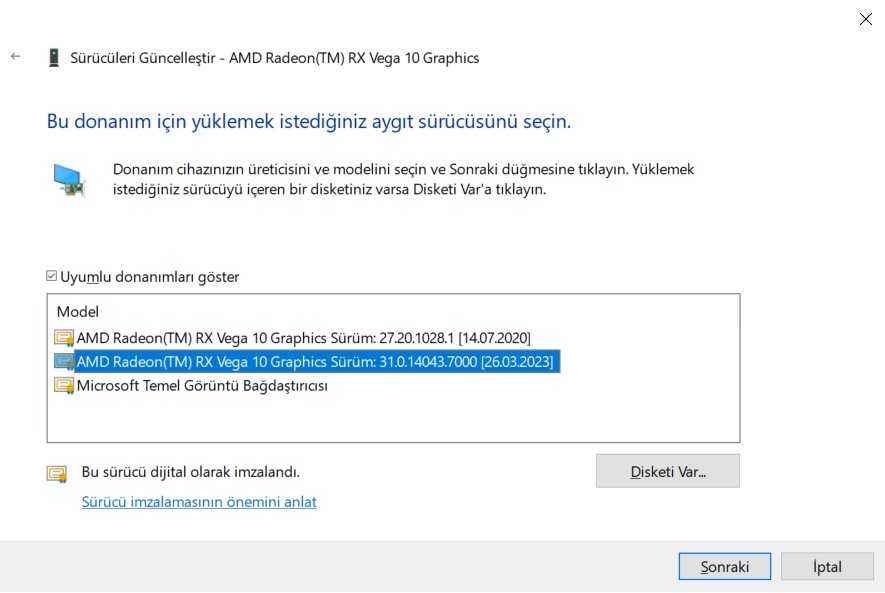The height and width of the screenshot is (593, 885).
Task: Click the display adapter hardware icon
Action: coord(69,180)
